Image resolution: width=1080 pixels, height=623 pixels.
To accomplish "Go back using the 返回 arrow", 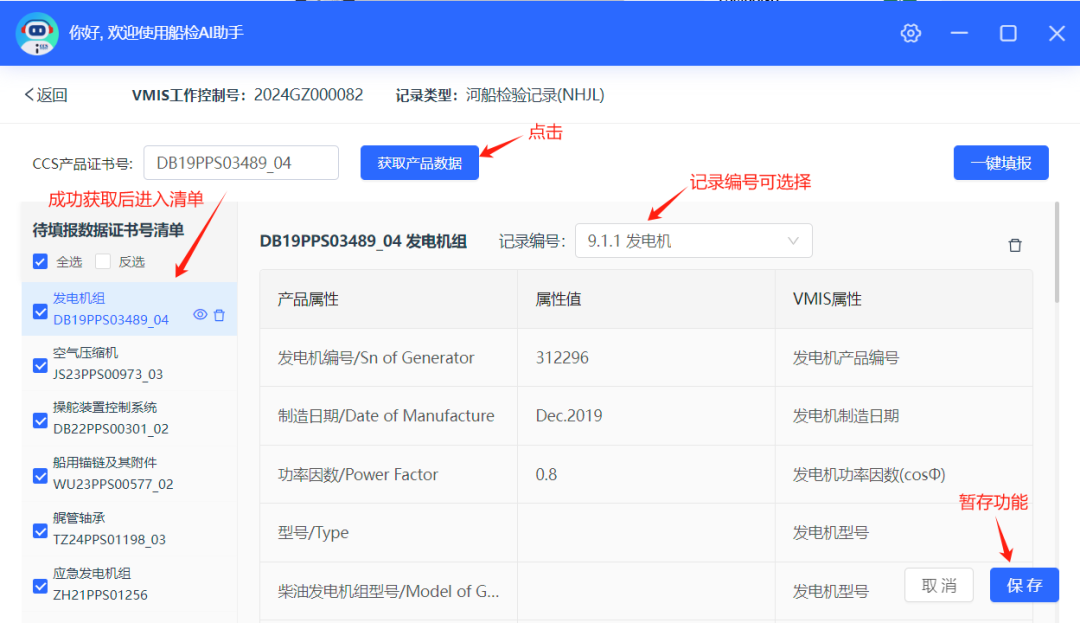I will (x=46, y=95).
